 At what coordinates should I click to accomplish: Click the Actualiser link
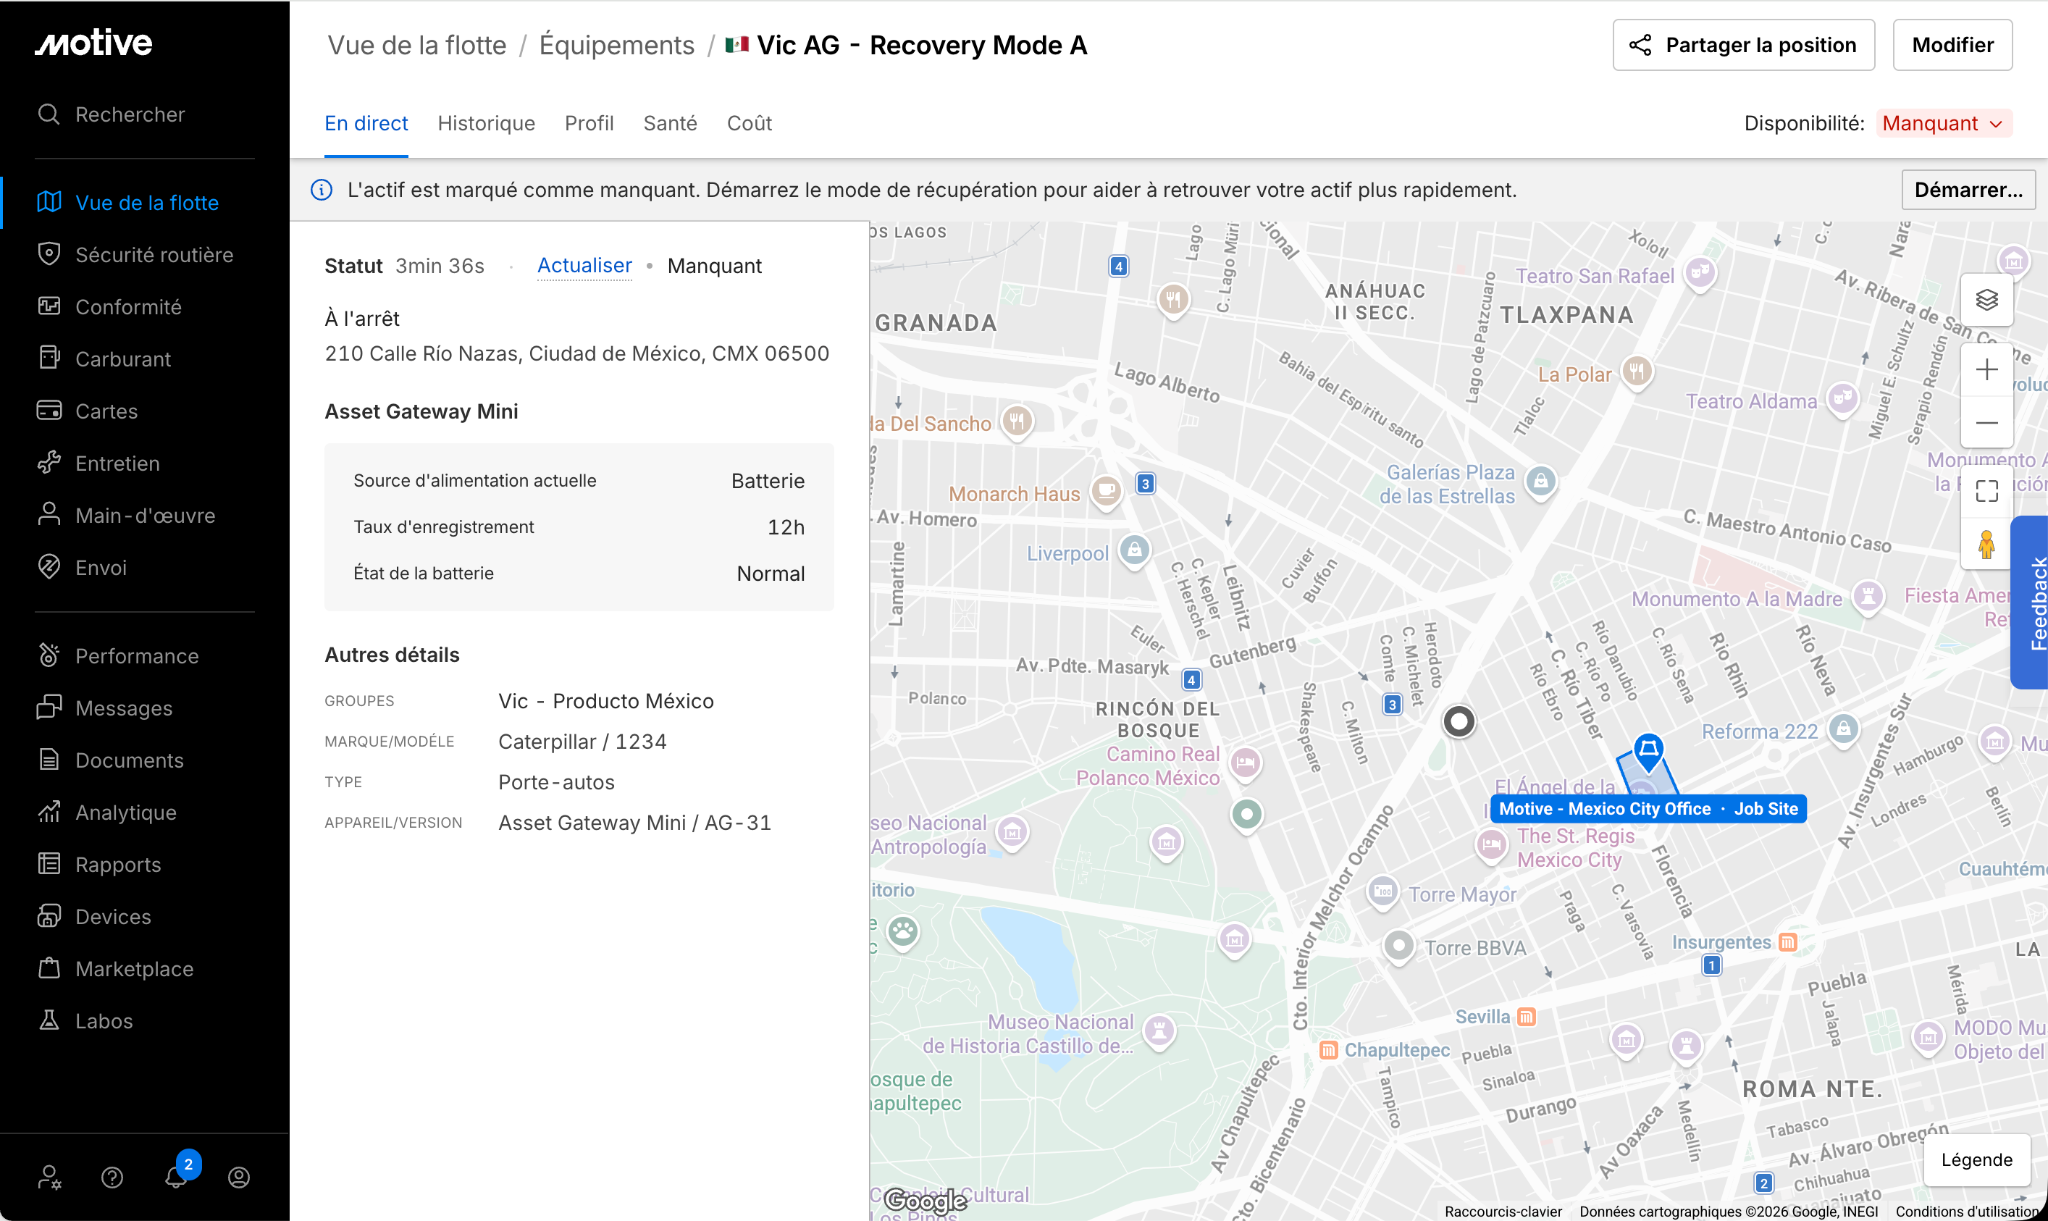click(x=584, y=265)
